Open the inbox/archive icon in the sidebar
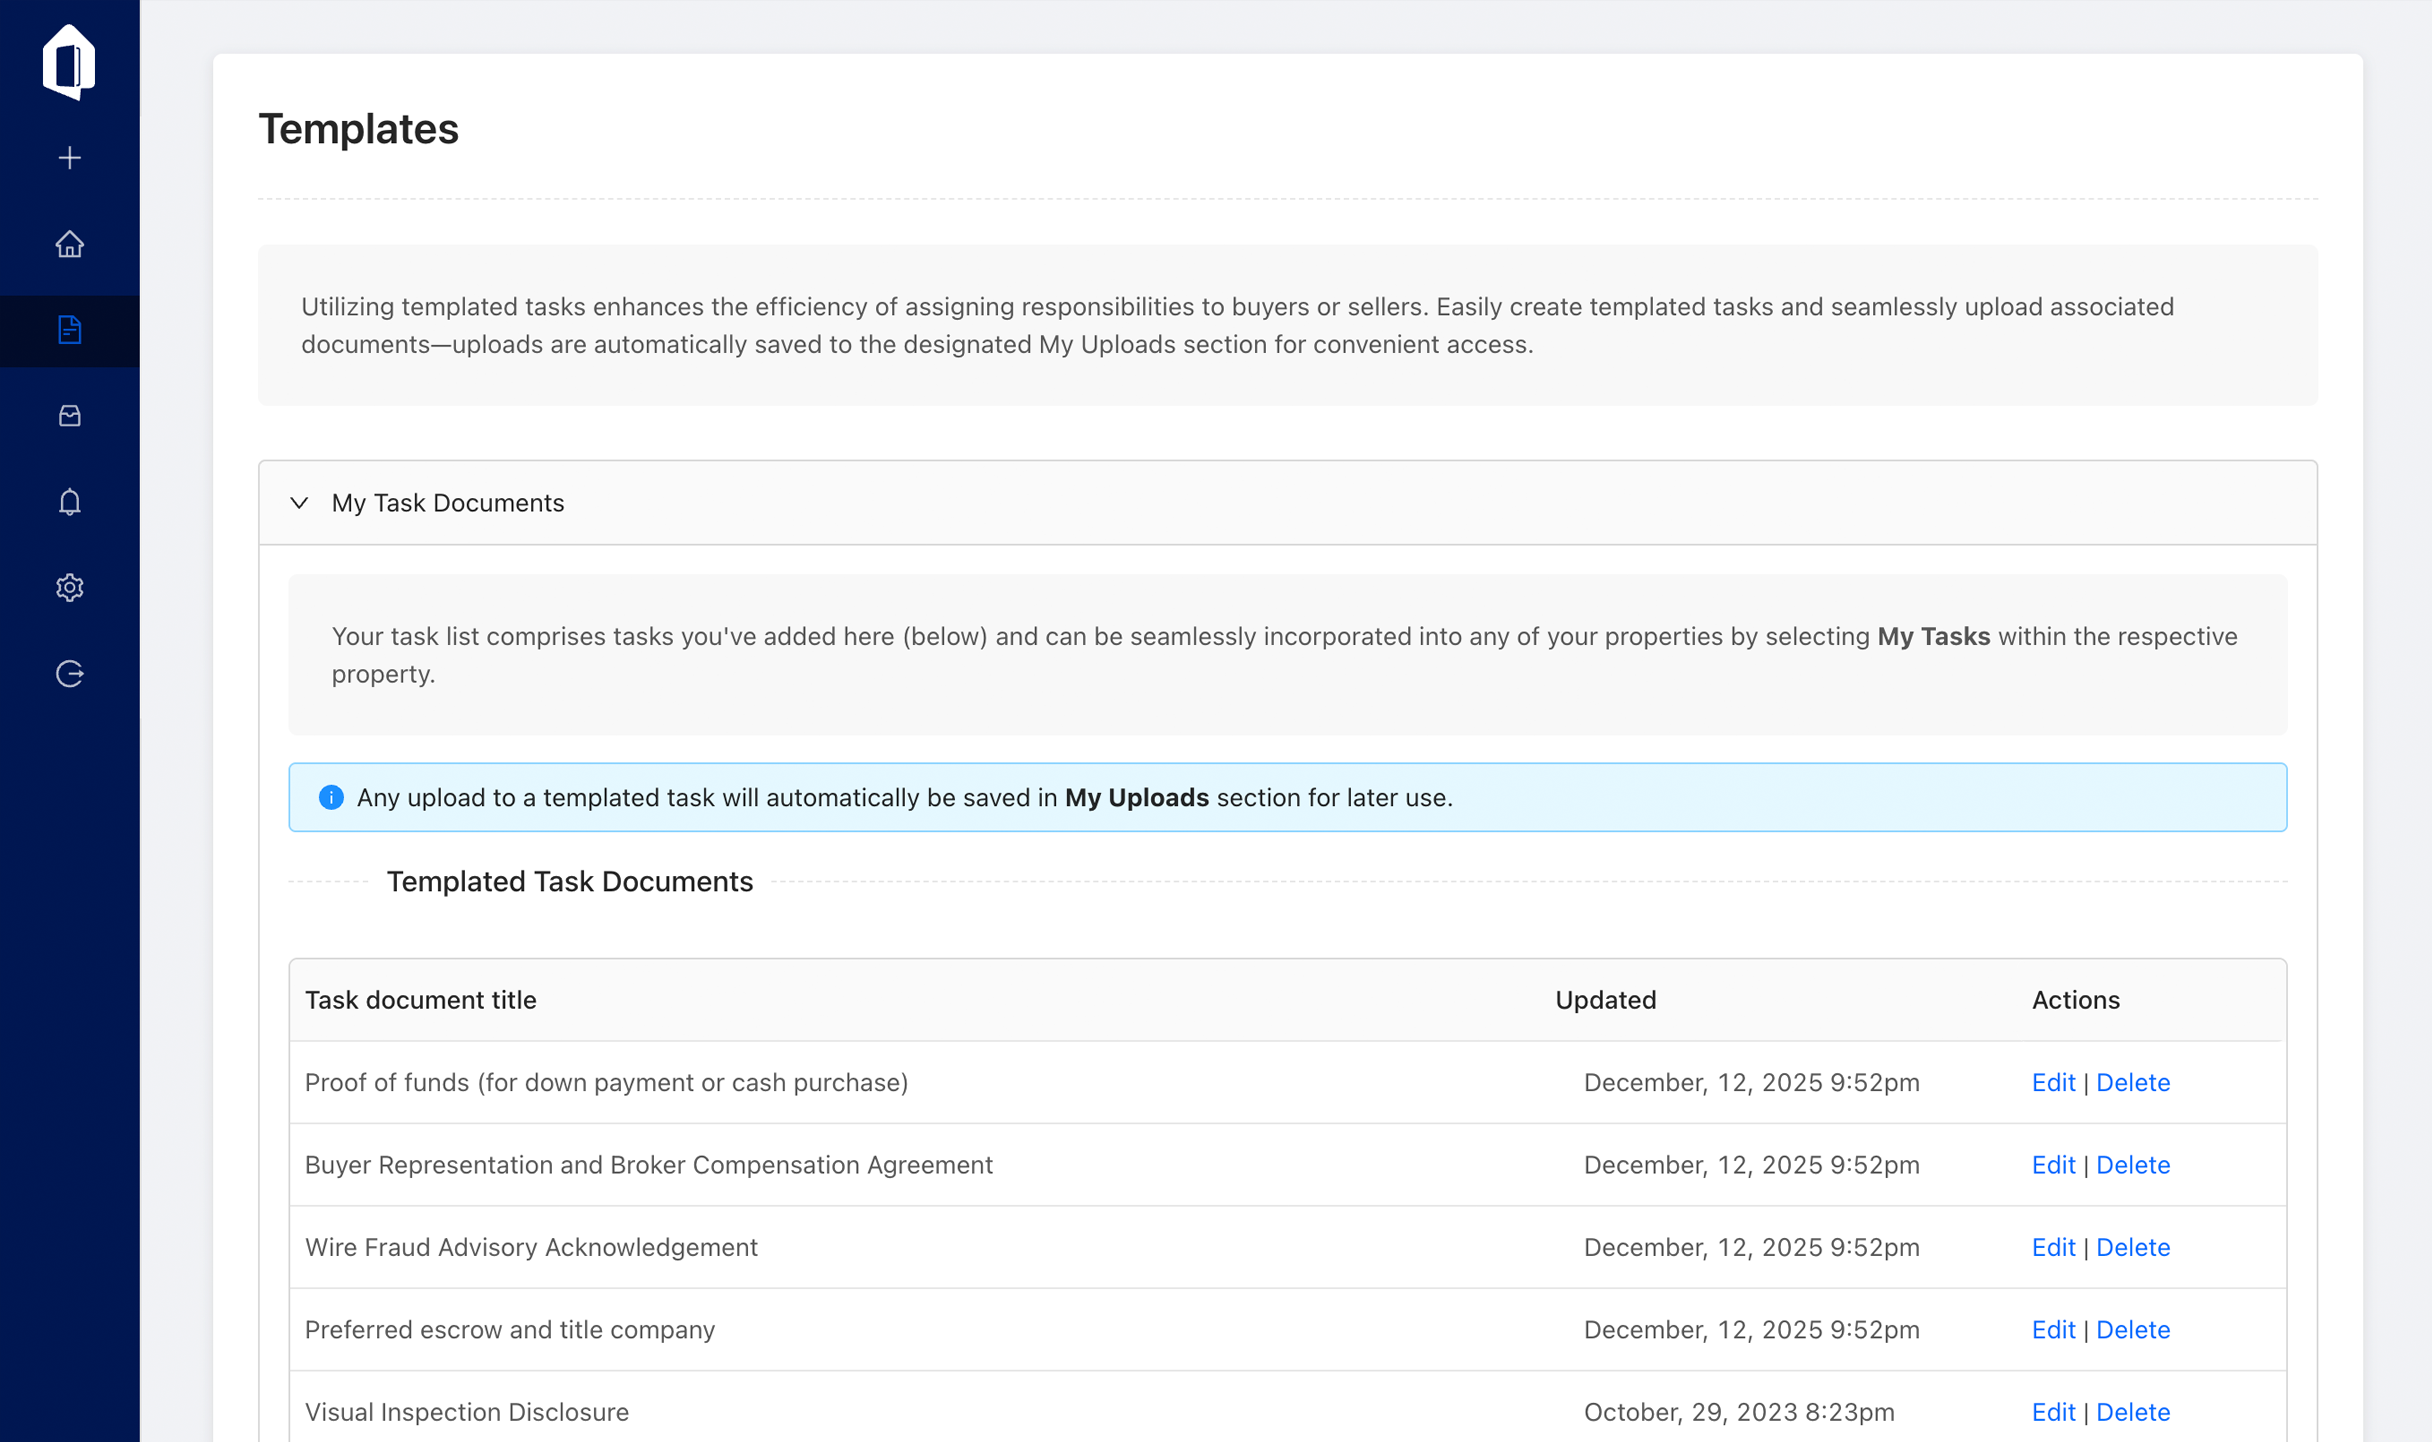The width and height of the screenshot is (2432, 1442). [69, 416]
